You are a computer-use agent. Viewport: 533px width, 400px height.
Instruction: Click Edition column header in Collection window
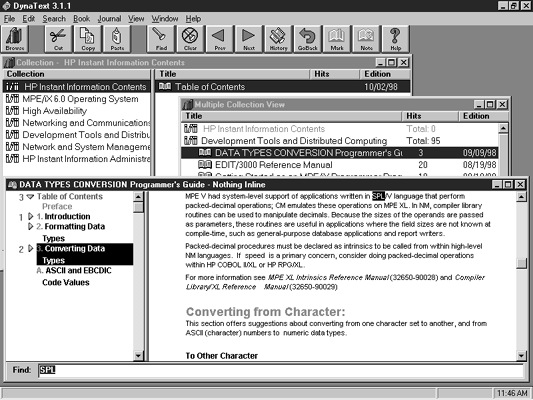click(x=385, y=74)
